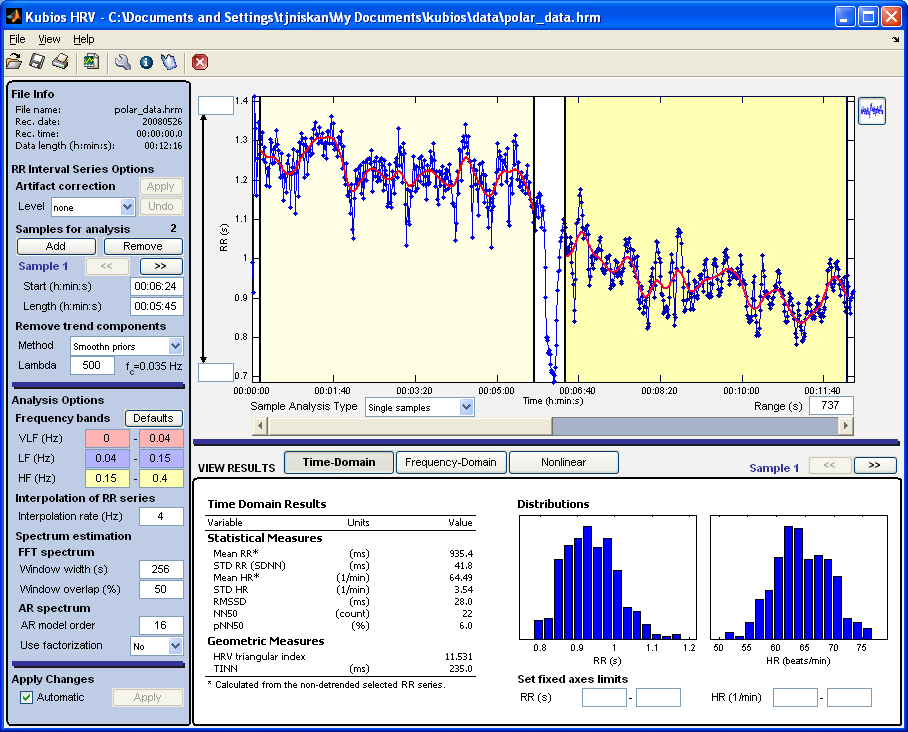This screenshot has width=908, height=732.
Task: Open the View menu
Action: [x=49, y=39]
